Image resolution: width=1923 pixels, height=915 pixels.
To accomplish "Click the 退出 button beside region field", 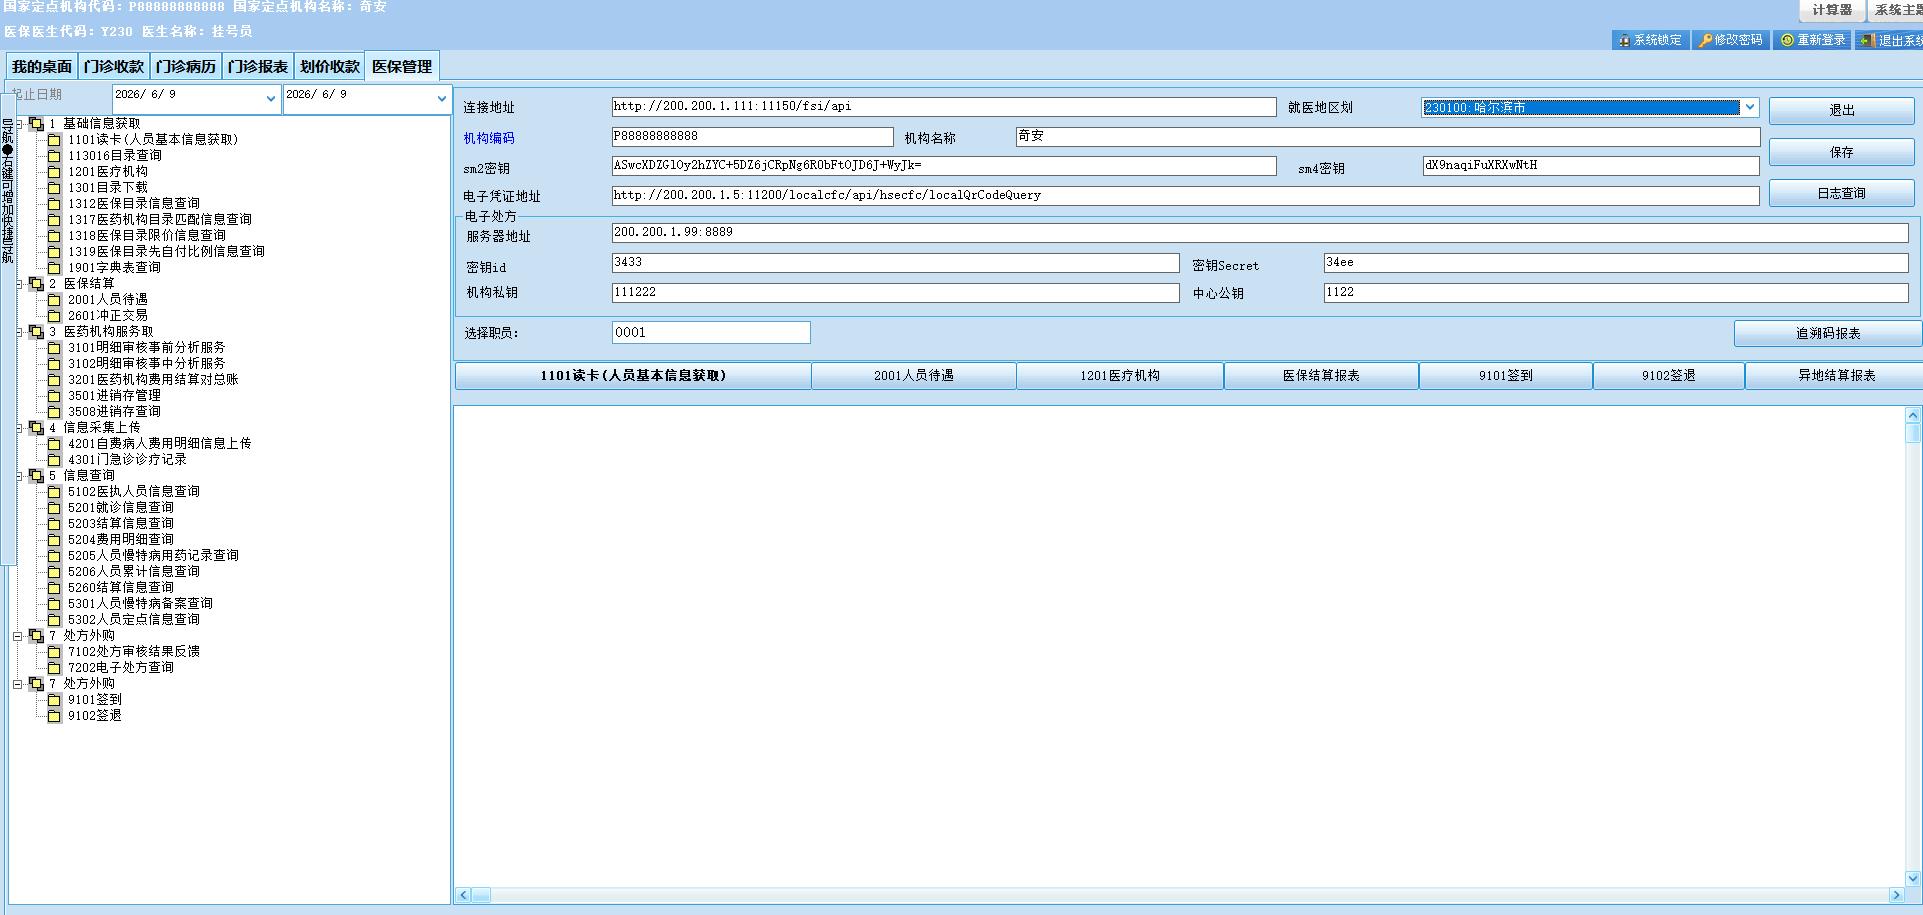I will tap(1841, 110).
